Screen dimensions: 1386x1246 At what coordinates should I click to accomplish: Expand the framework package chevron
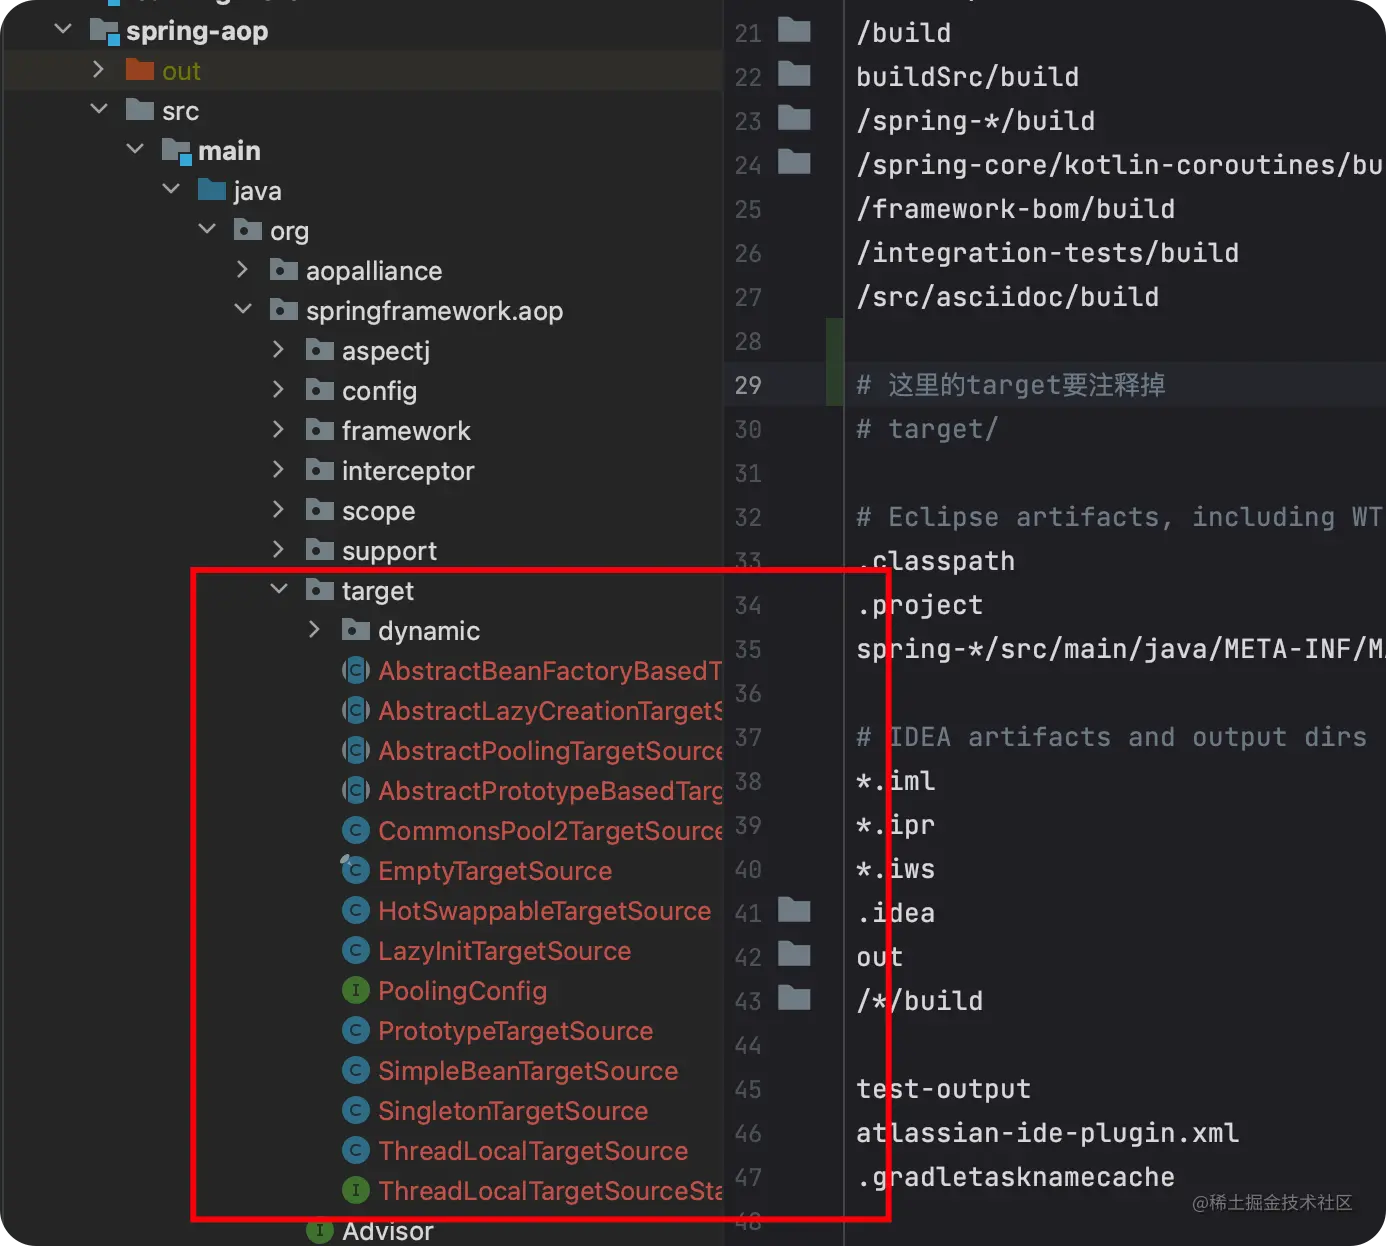tap(278, 430)
